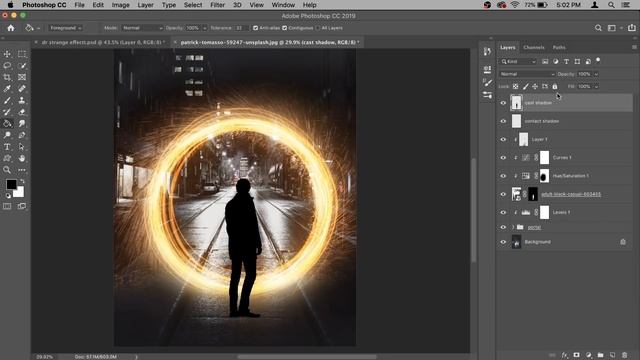Select the Quick Selection tool
Screen dimensions: 640x360
click(22, 65)
